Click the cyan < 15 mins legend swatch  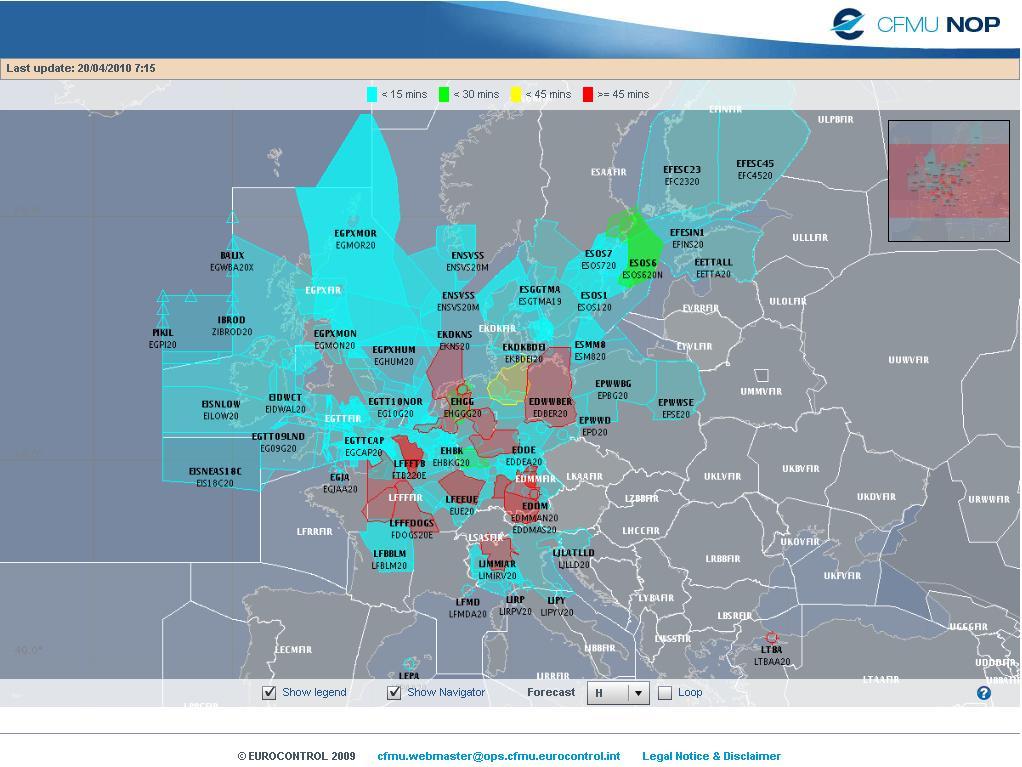(x=372, y=94)
